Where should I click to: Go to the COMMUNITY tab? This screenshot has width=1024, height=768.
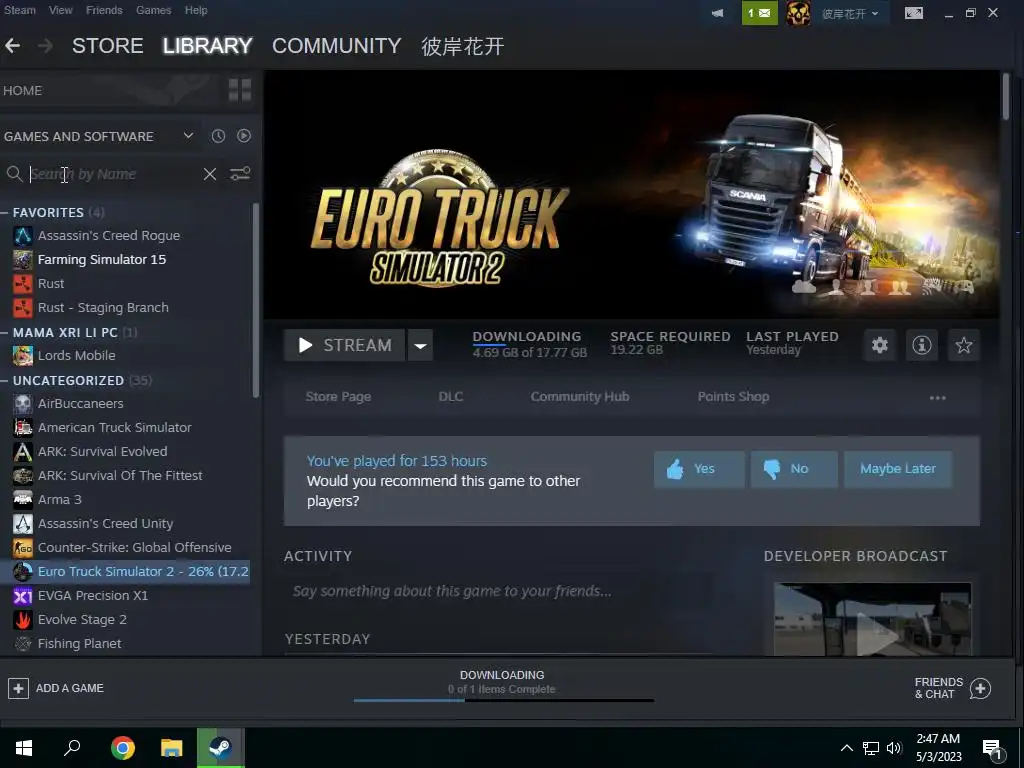point(337,46)
